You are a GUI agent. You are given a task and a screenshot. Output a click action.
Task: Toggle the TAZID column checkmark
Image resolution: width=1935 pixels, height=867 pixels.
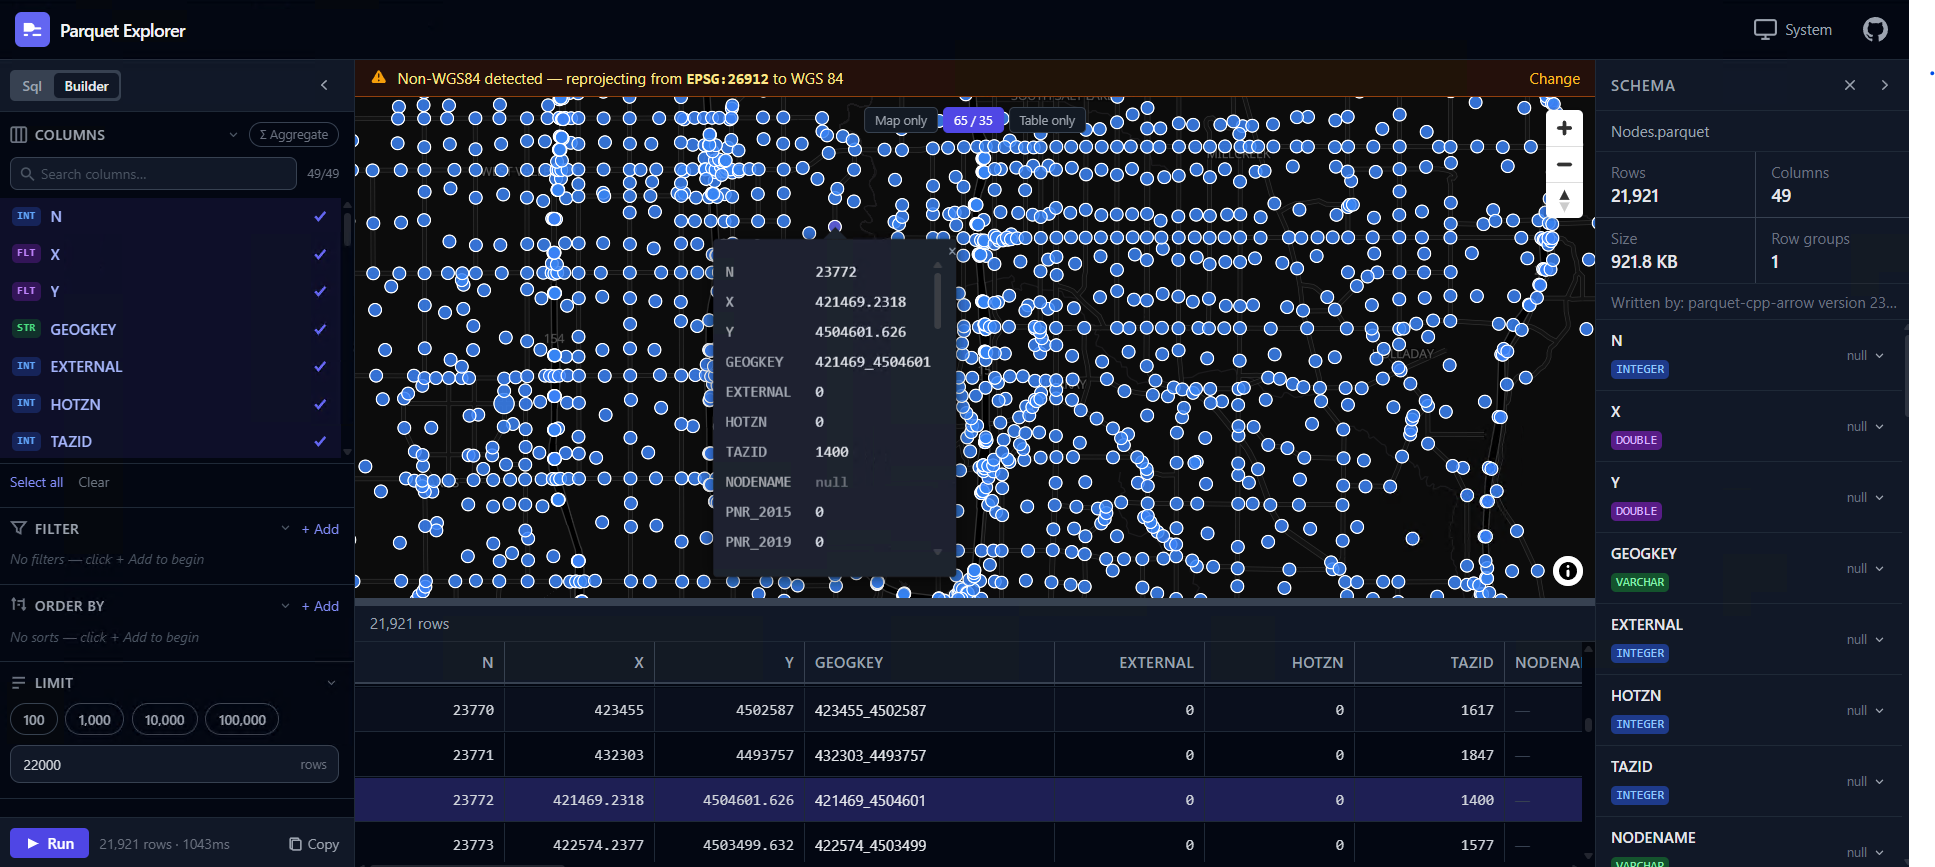(x=320, y=441)
